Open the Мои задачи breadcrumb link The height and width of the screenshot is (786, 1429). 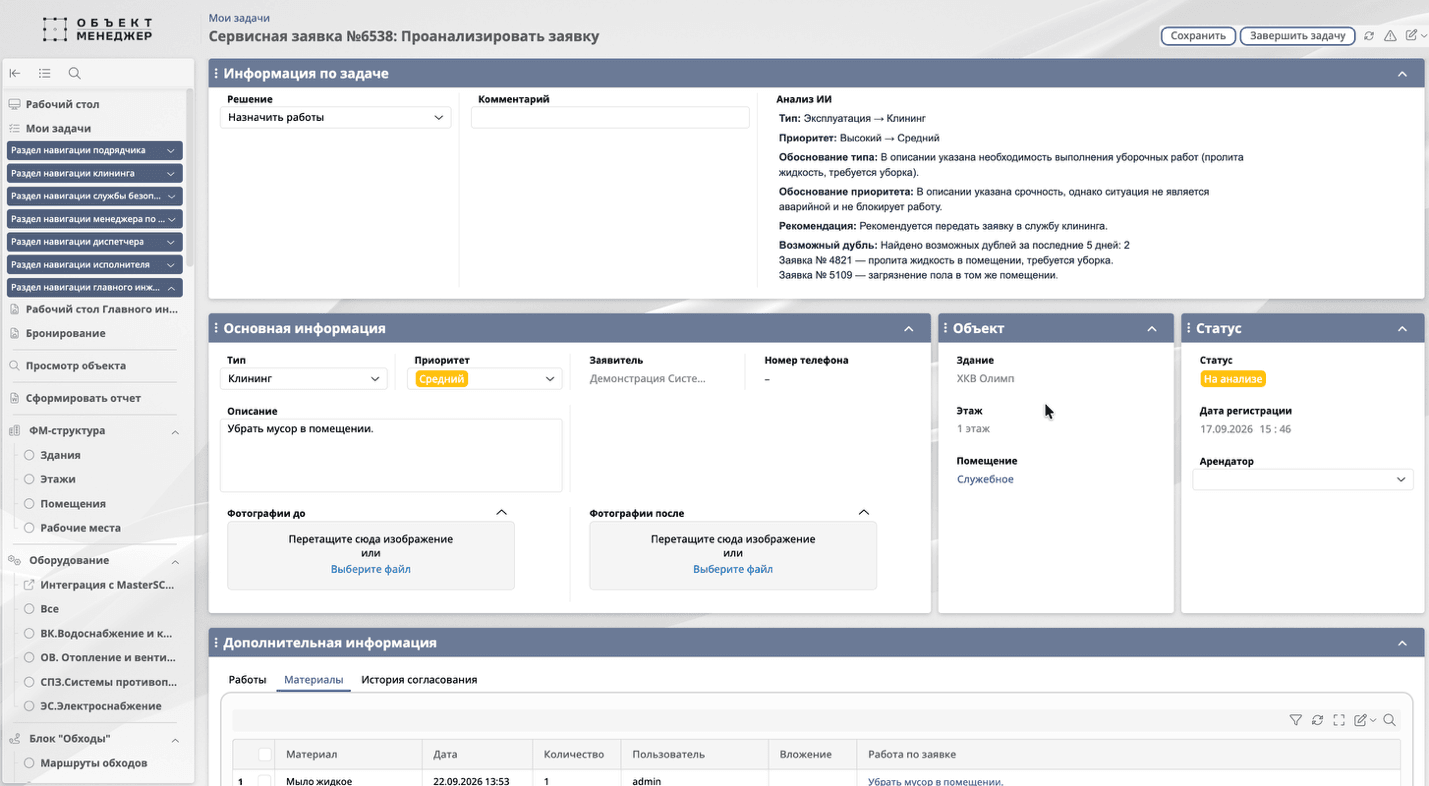[x=239, y=18]
